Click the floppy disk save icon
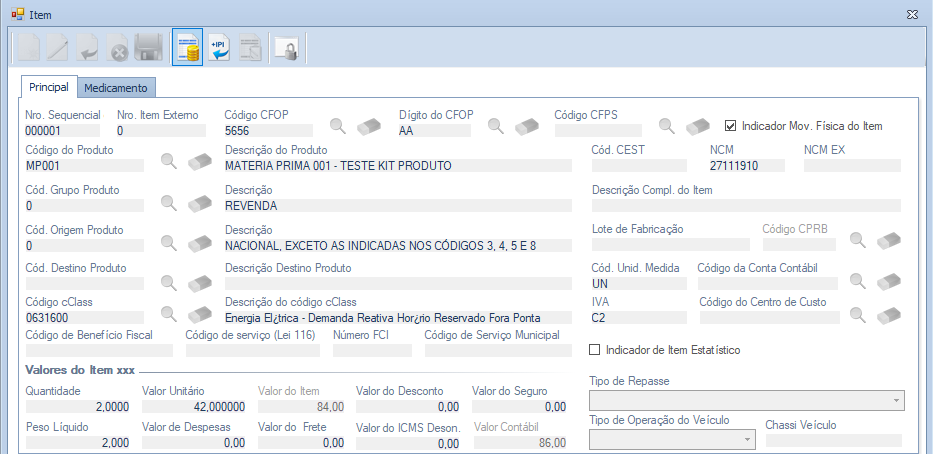 click(x=149, y=48)
